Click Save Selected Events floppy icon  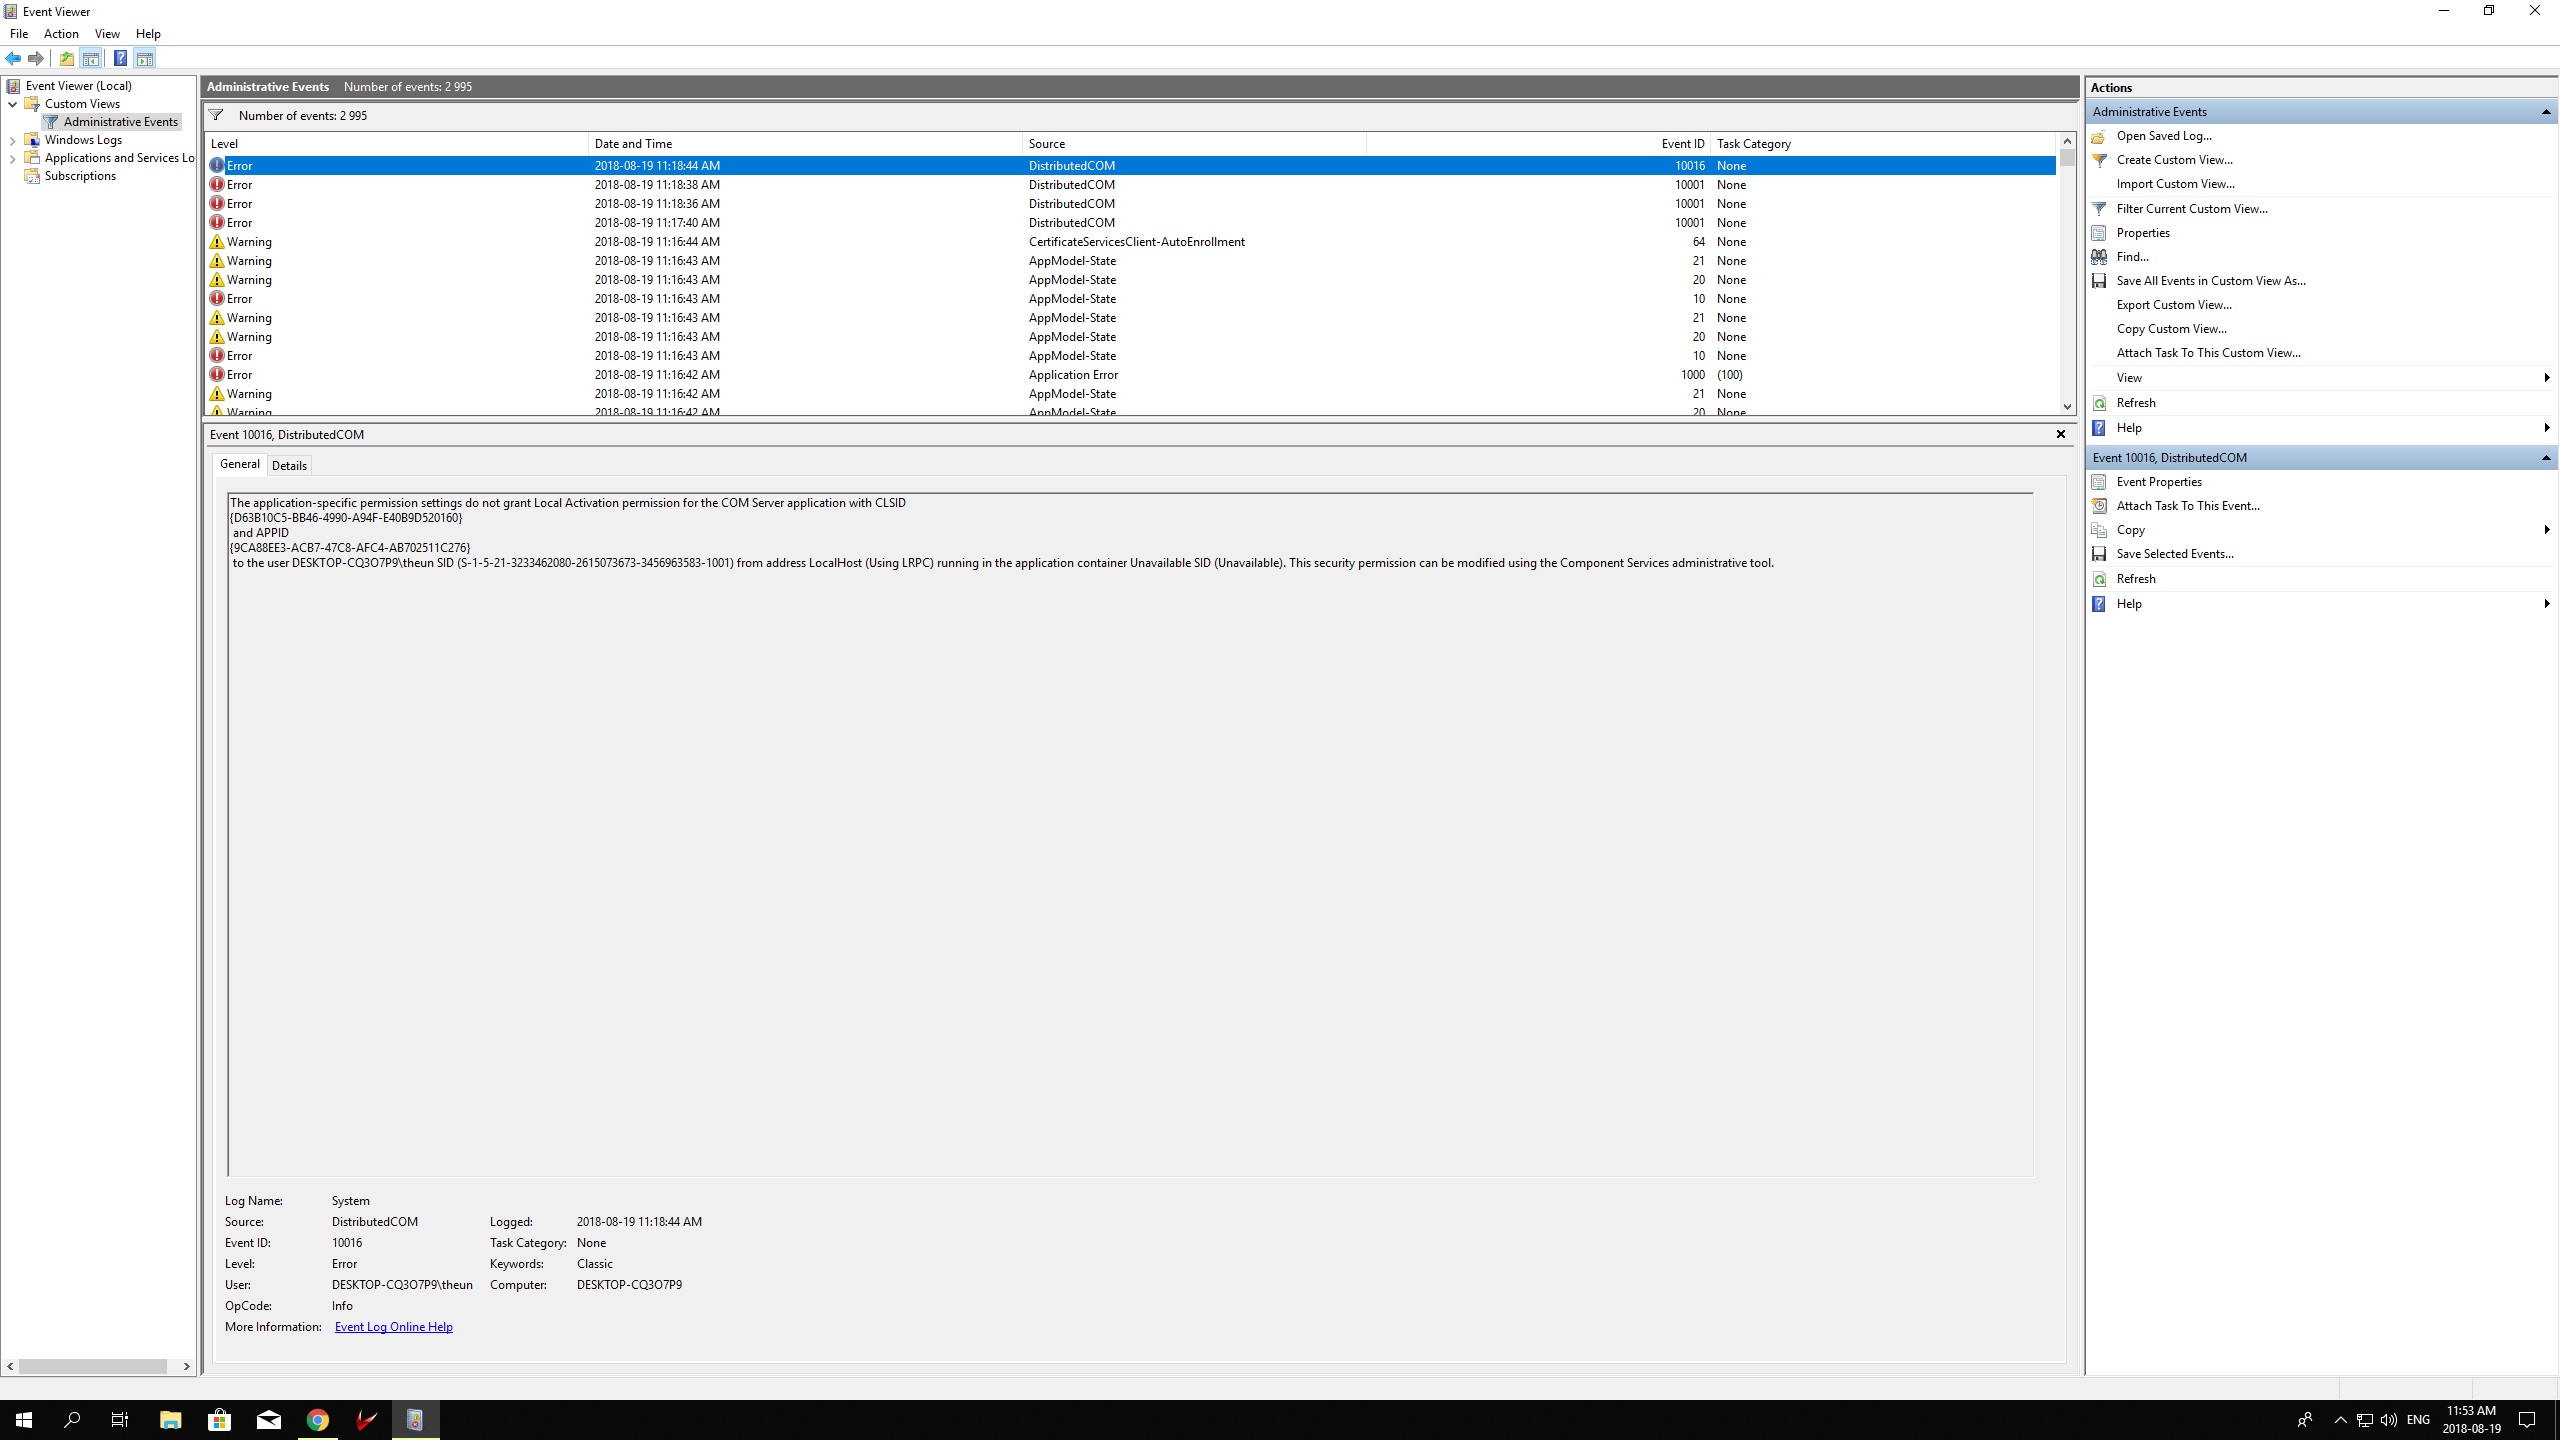click(2099, 554)
